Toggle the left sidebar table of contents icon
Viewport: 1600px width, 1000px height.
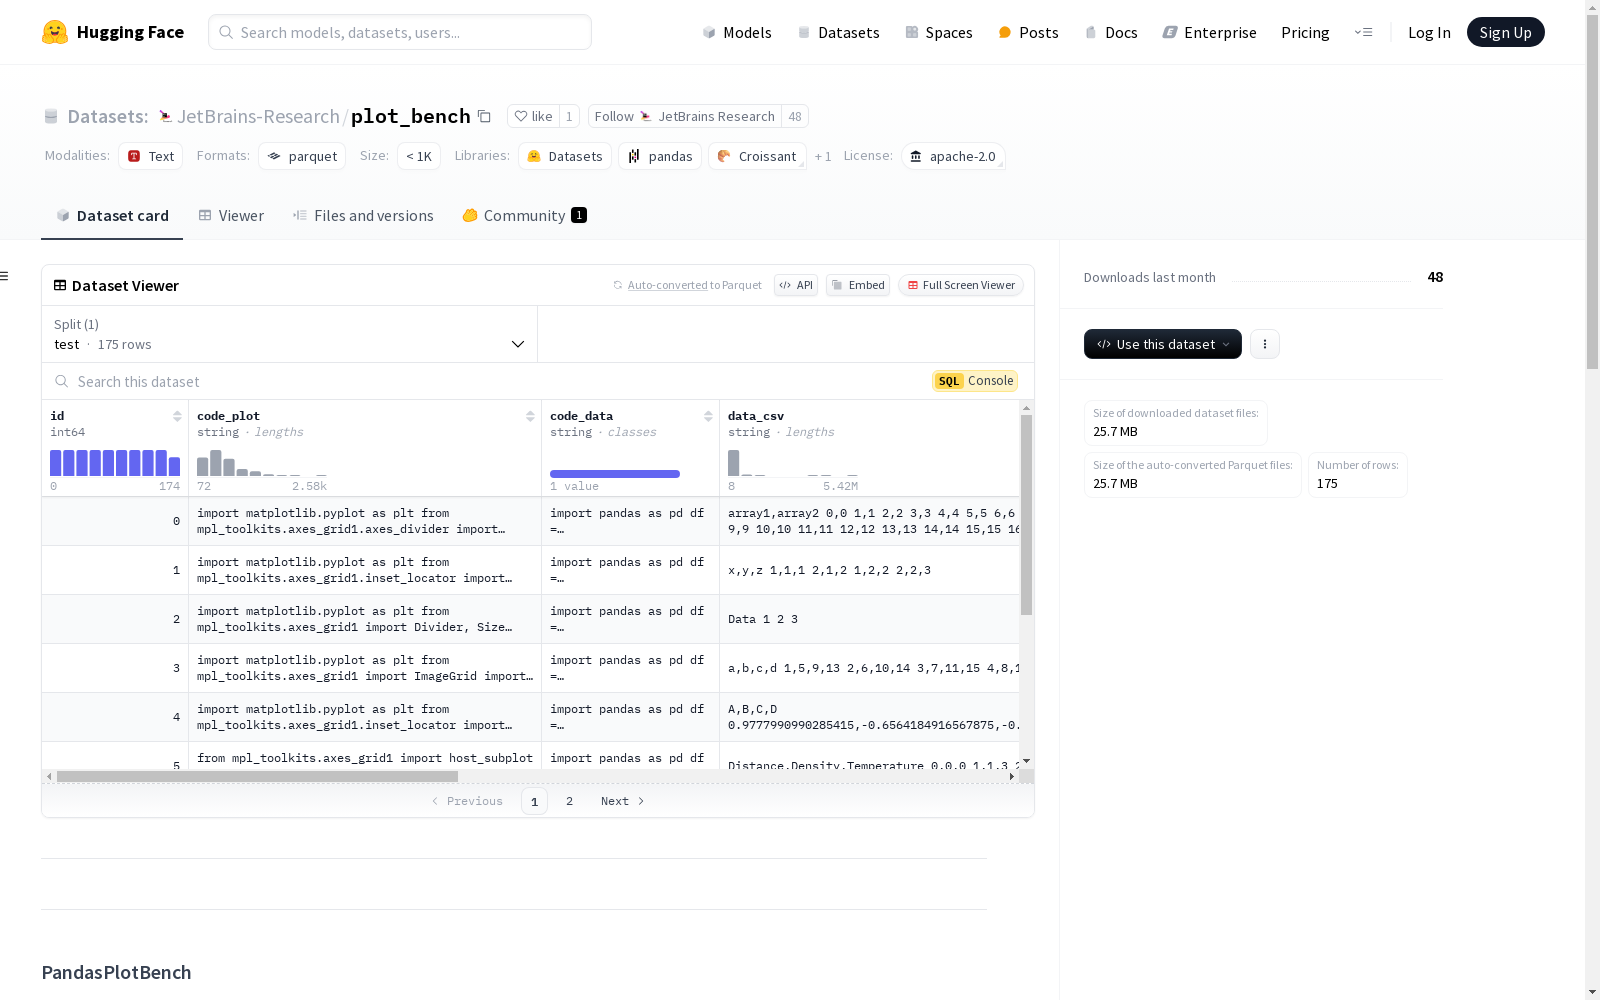[x=5, y=276]
